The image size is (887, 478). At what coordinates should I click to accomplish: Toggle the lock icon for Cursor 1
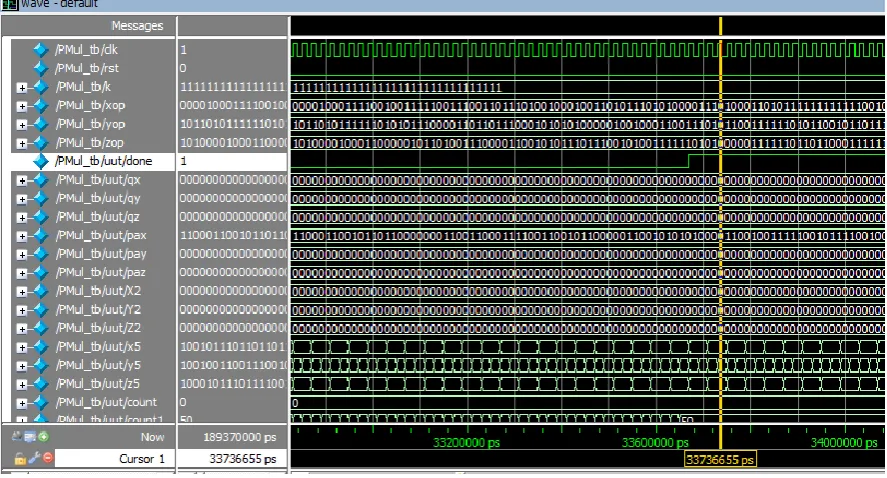pos(20,458)
